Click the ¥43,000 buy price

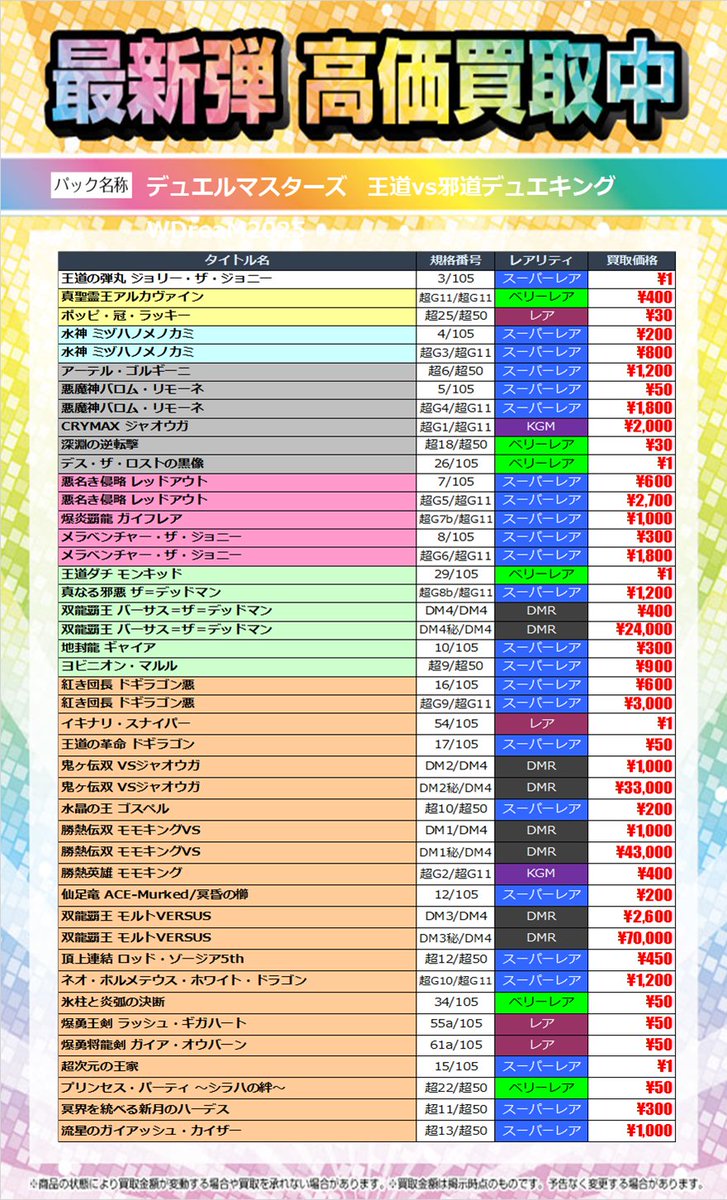pyautogui.click(x=644, y=852)
